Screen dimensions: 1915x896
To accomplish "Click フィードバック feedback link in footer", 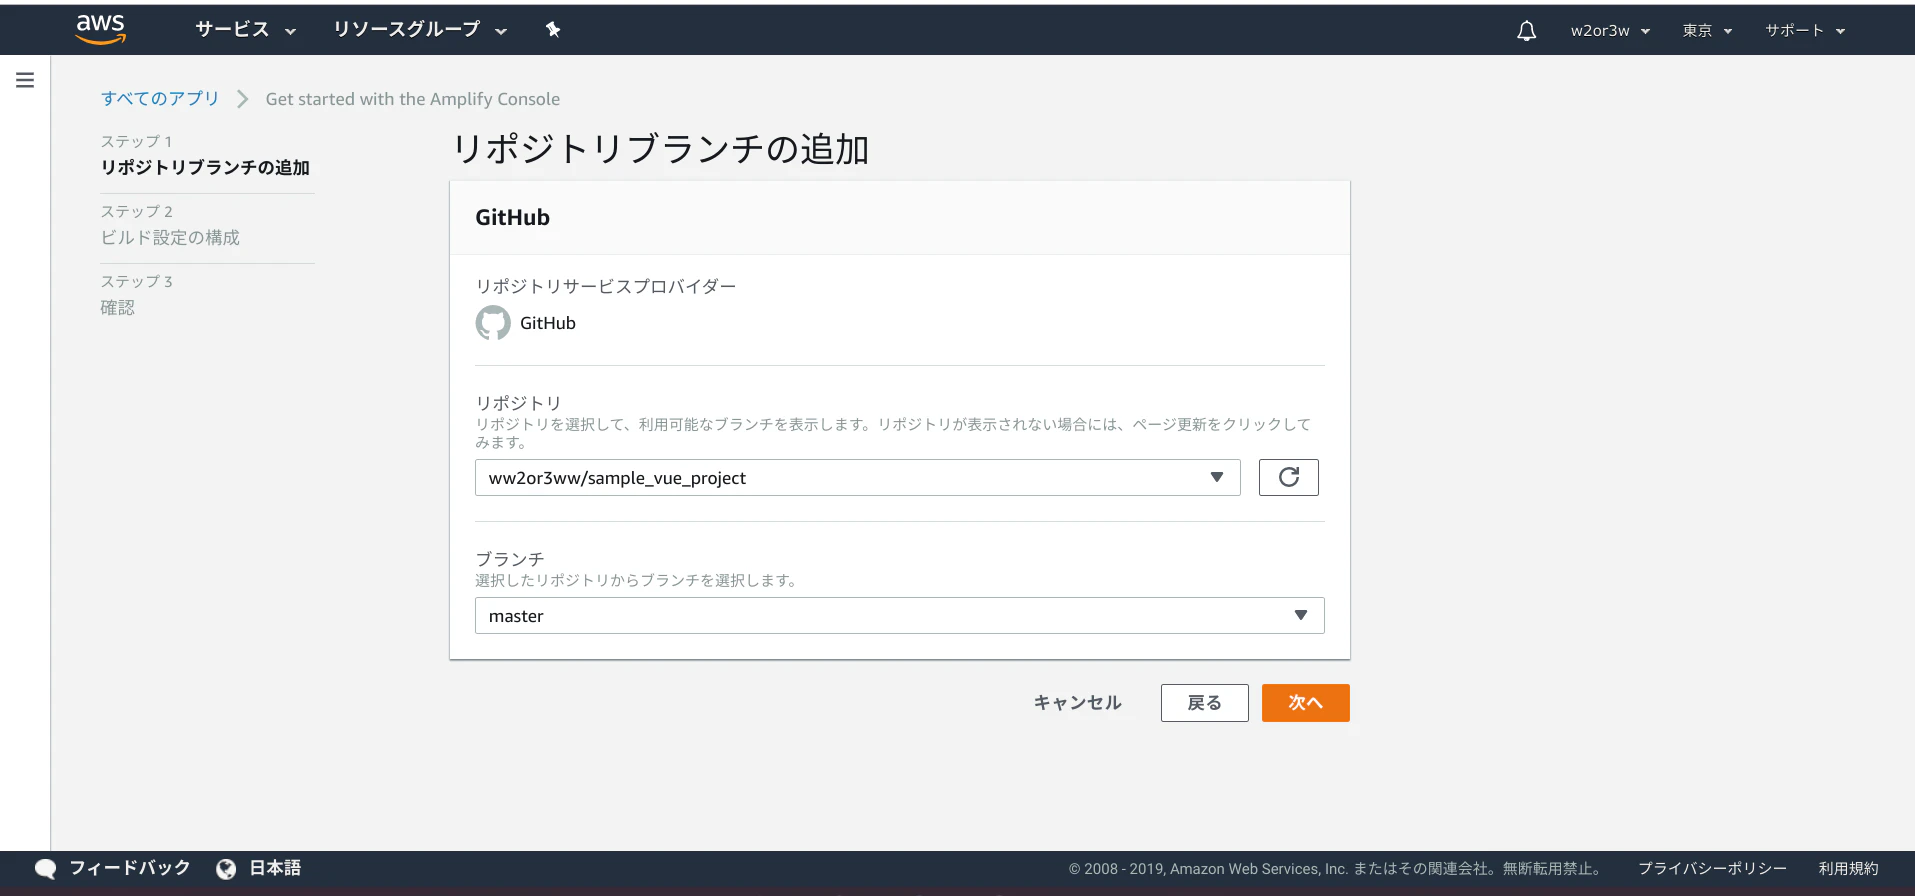I will click(129, 868).
